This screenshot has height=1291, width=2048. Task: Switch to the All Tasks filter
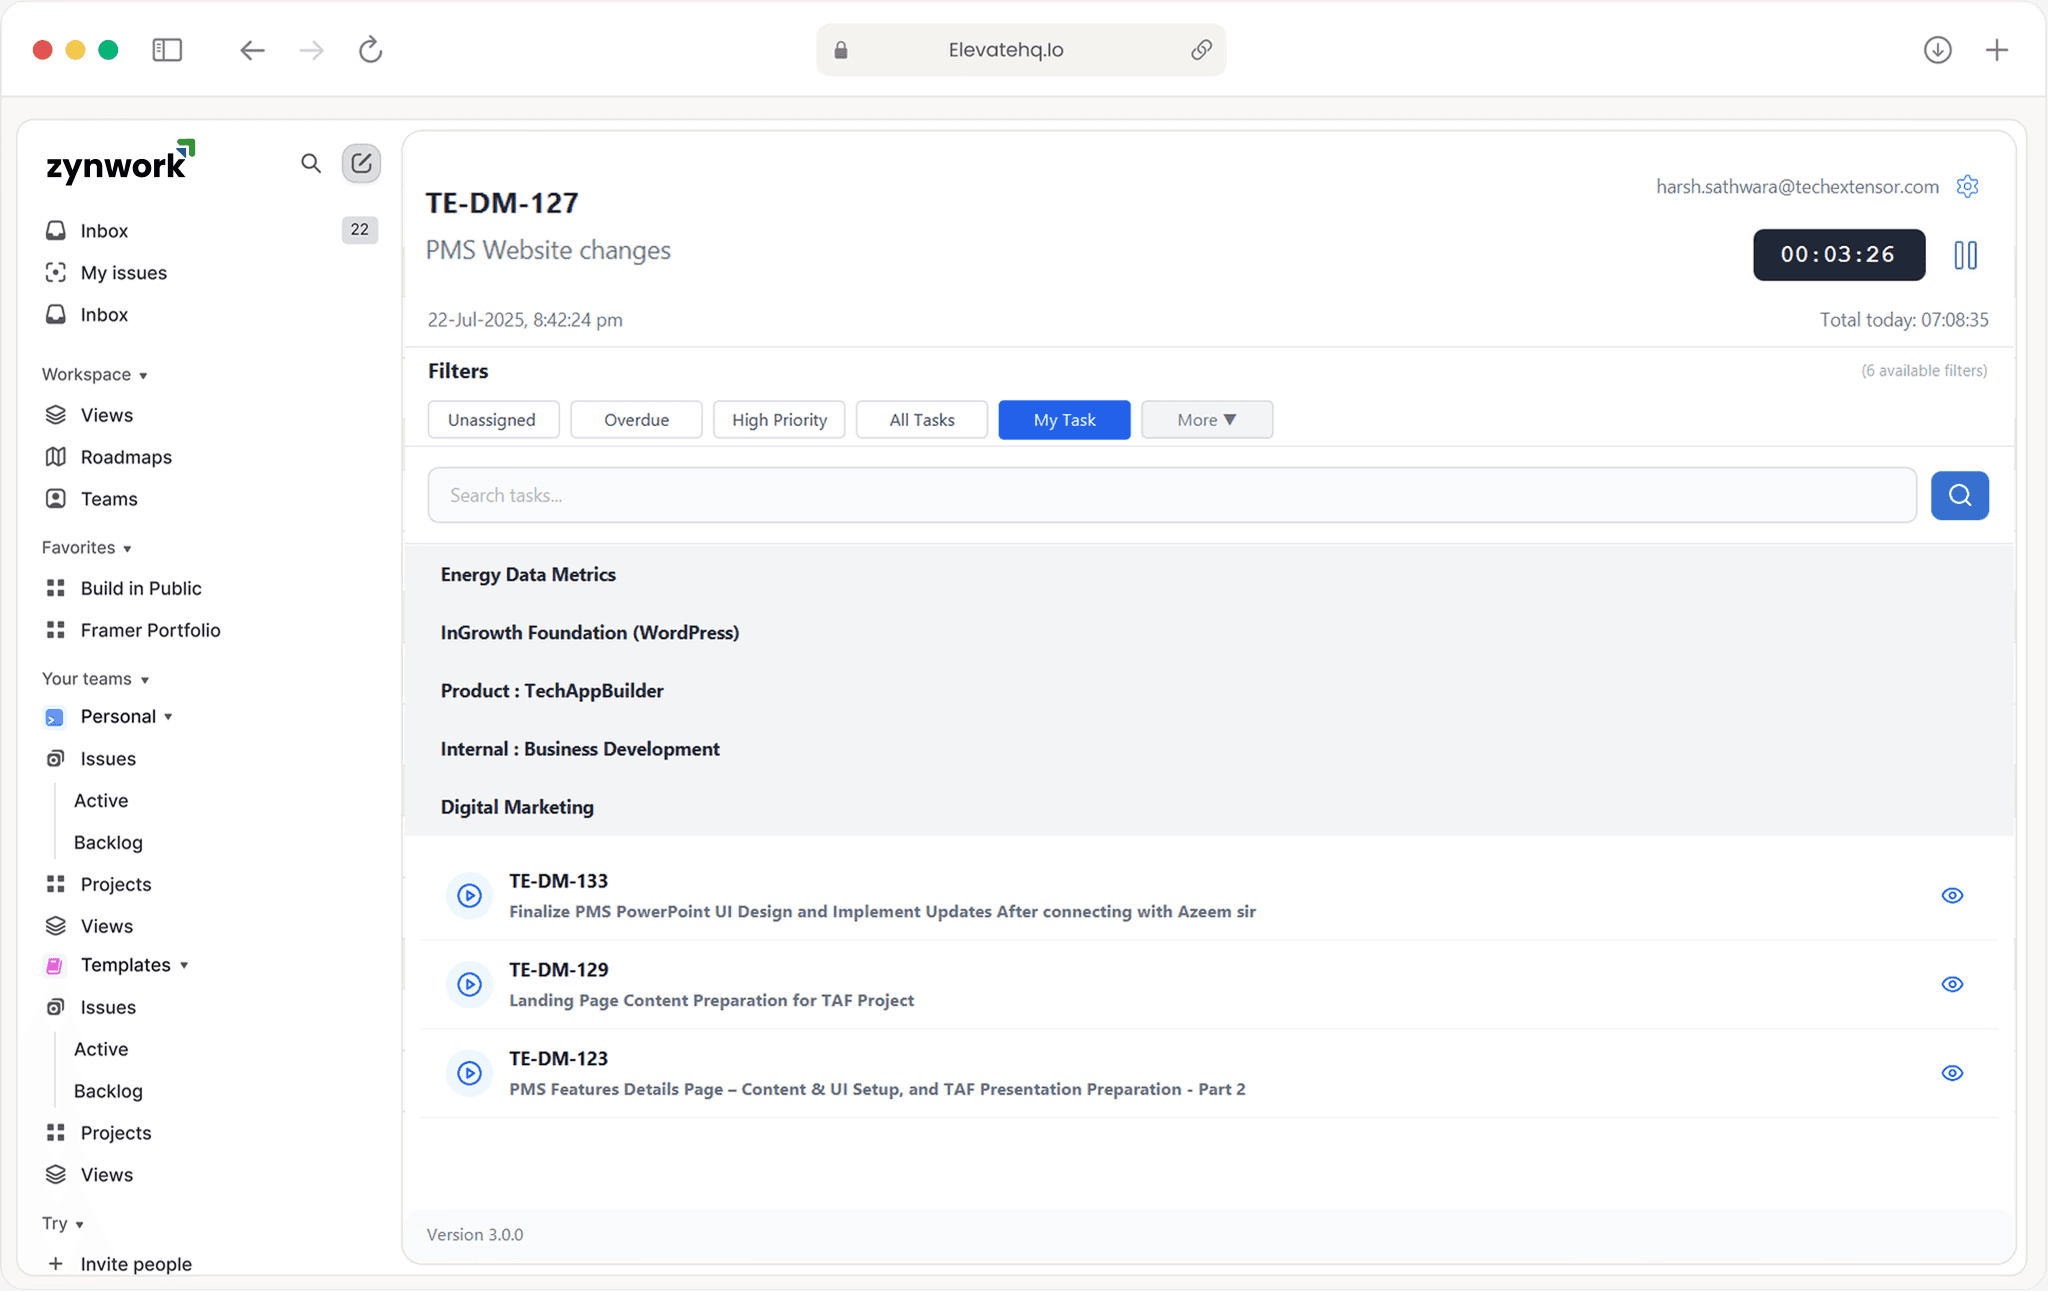tap(921, 419)
